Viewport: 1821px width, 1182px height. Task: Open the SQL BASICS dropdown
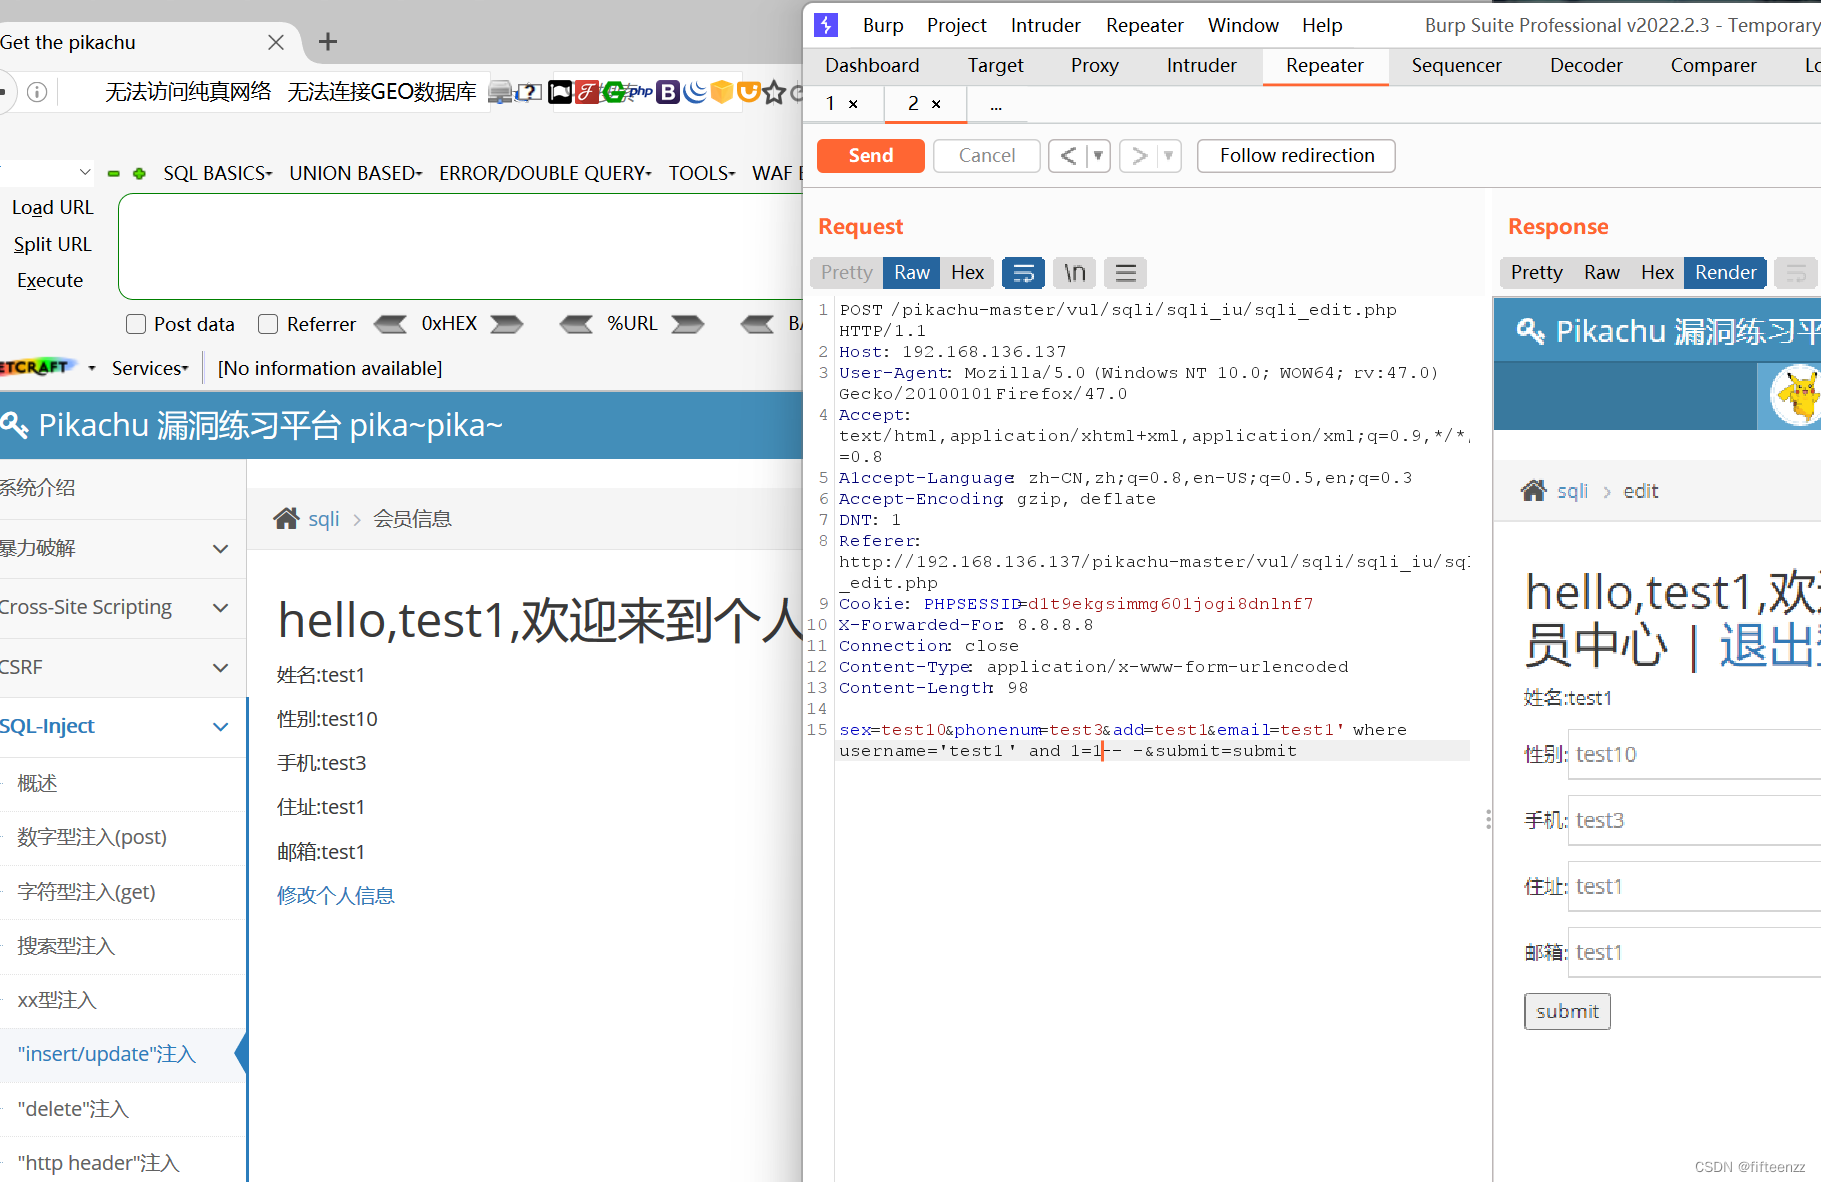(x=218, y=173)
